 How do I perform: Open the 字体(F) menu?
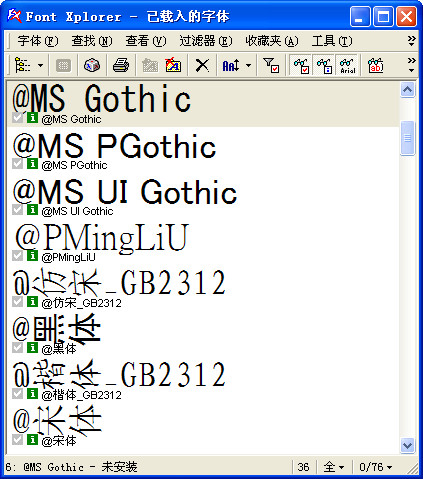(38, 41)
